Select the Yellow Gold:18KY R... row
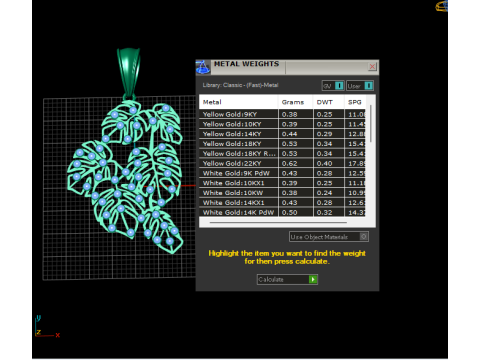480x360 pixels. click(x=282, y=154)
